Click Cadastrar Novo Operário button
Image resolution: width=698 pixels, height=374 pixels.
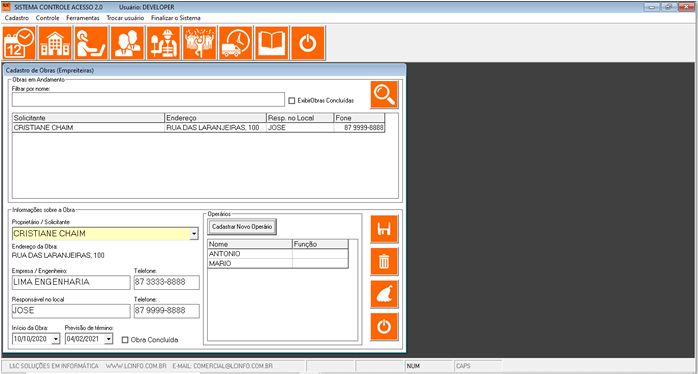[x=242, y=227]
